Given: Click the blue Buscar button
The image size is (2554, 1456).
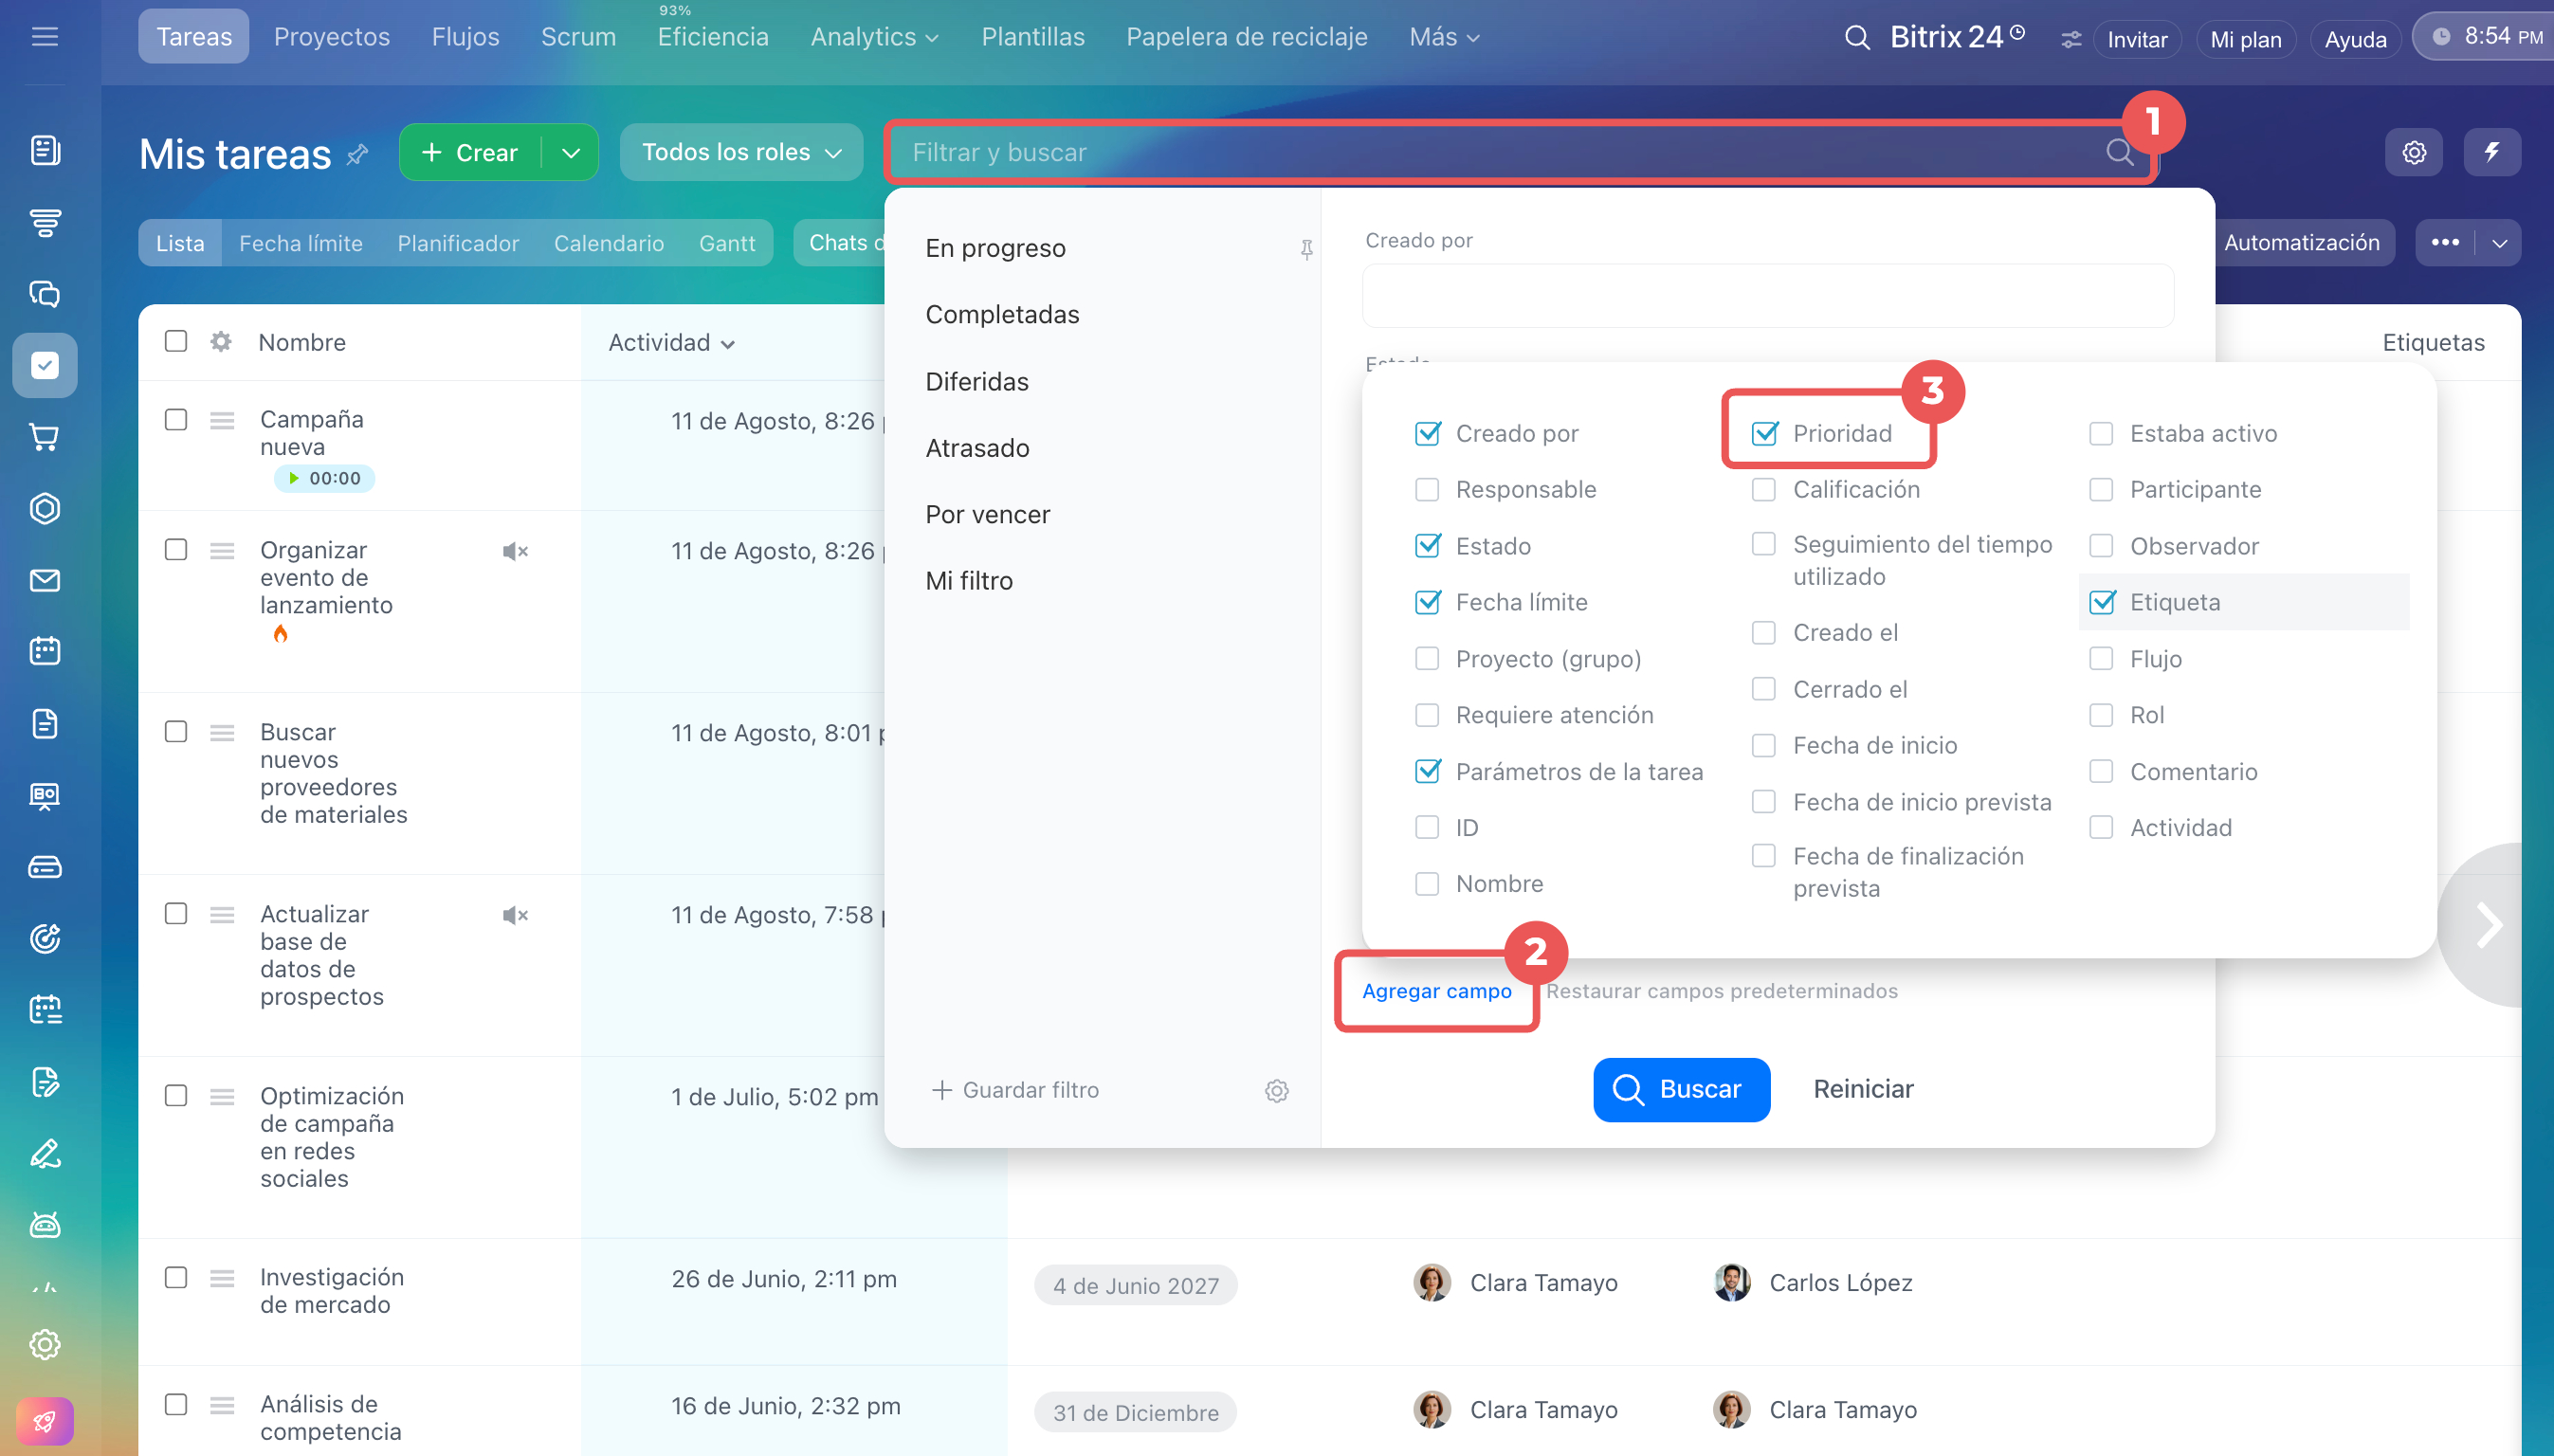Looking at the screenshot, I should (x=1681, y=1089).
